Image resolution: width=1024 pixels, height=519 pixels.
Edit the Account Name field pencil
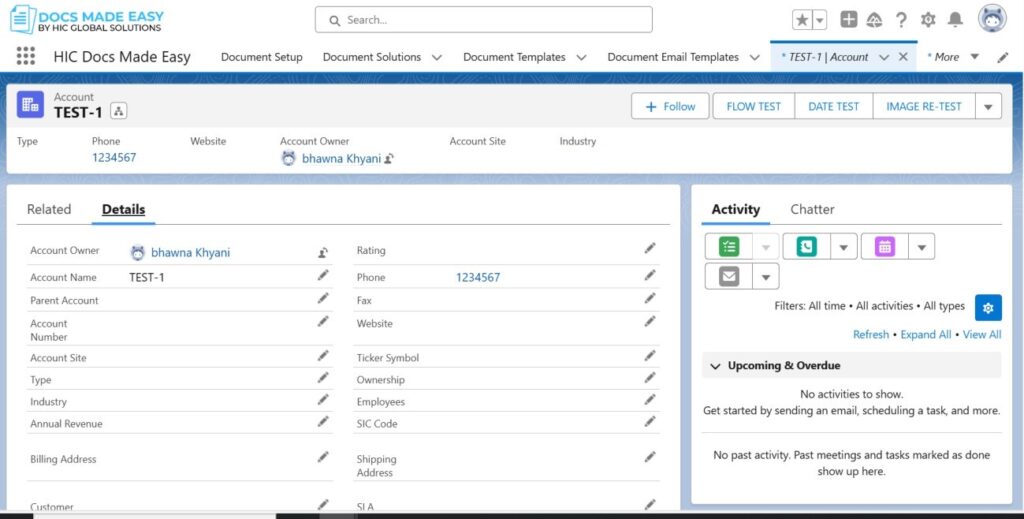pyautogui.click(x=323, y=275)
